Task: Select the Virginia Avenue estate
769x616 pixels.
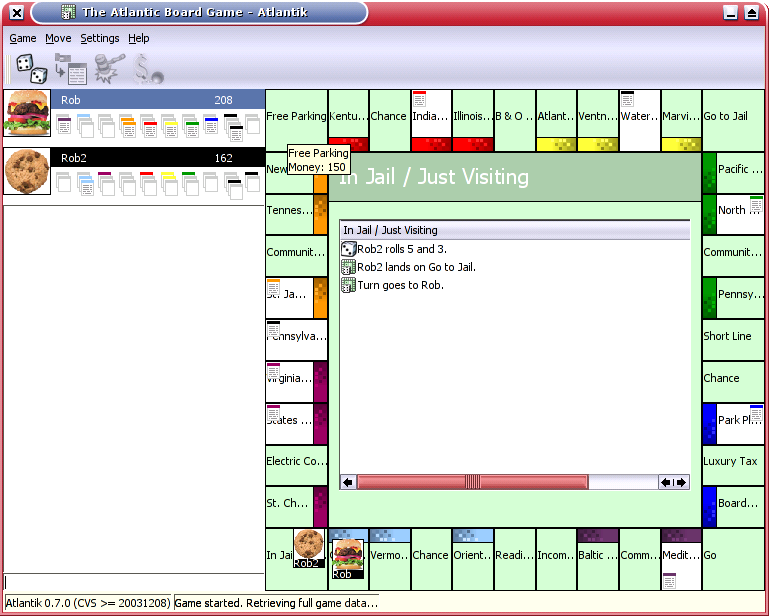Action: 296,382
